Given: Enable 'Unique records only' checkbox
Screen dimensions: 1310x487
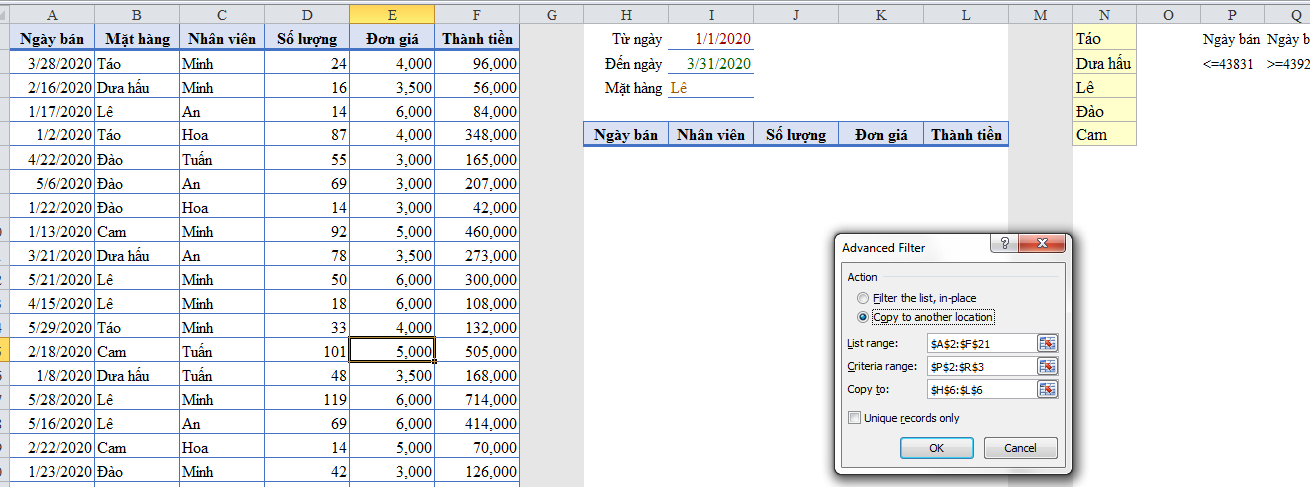Looking at the screenshot, I should tap(854, 418).
